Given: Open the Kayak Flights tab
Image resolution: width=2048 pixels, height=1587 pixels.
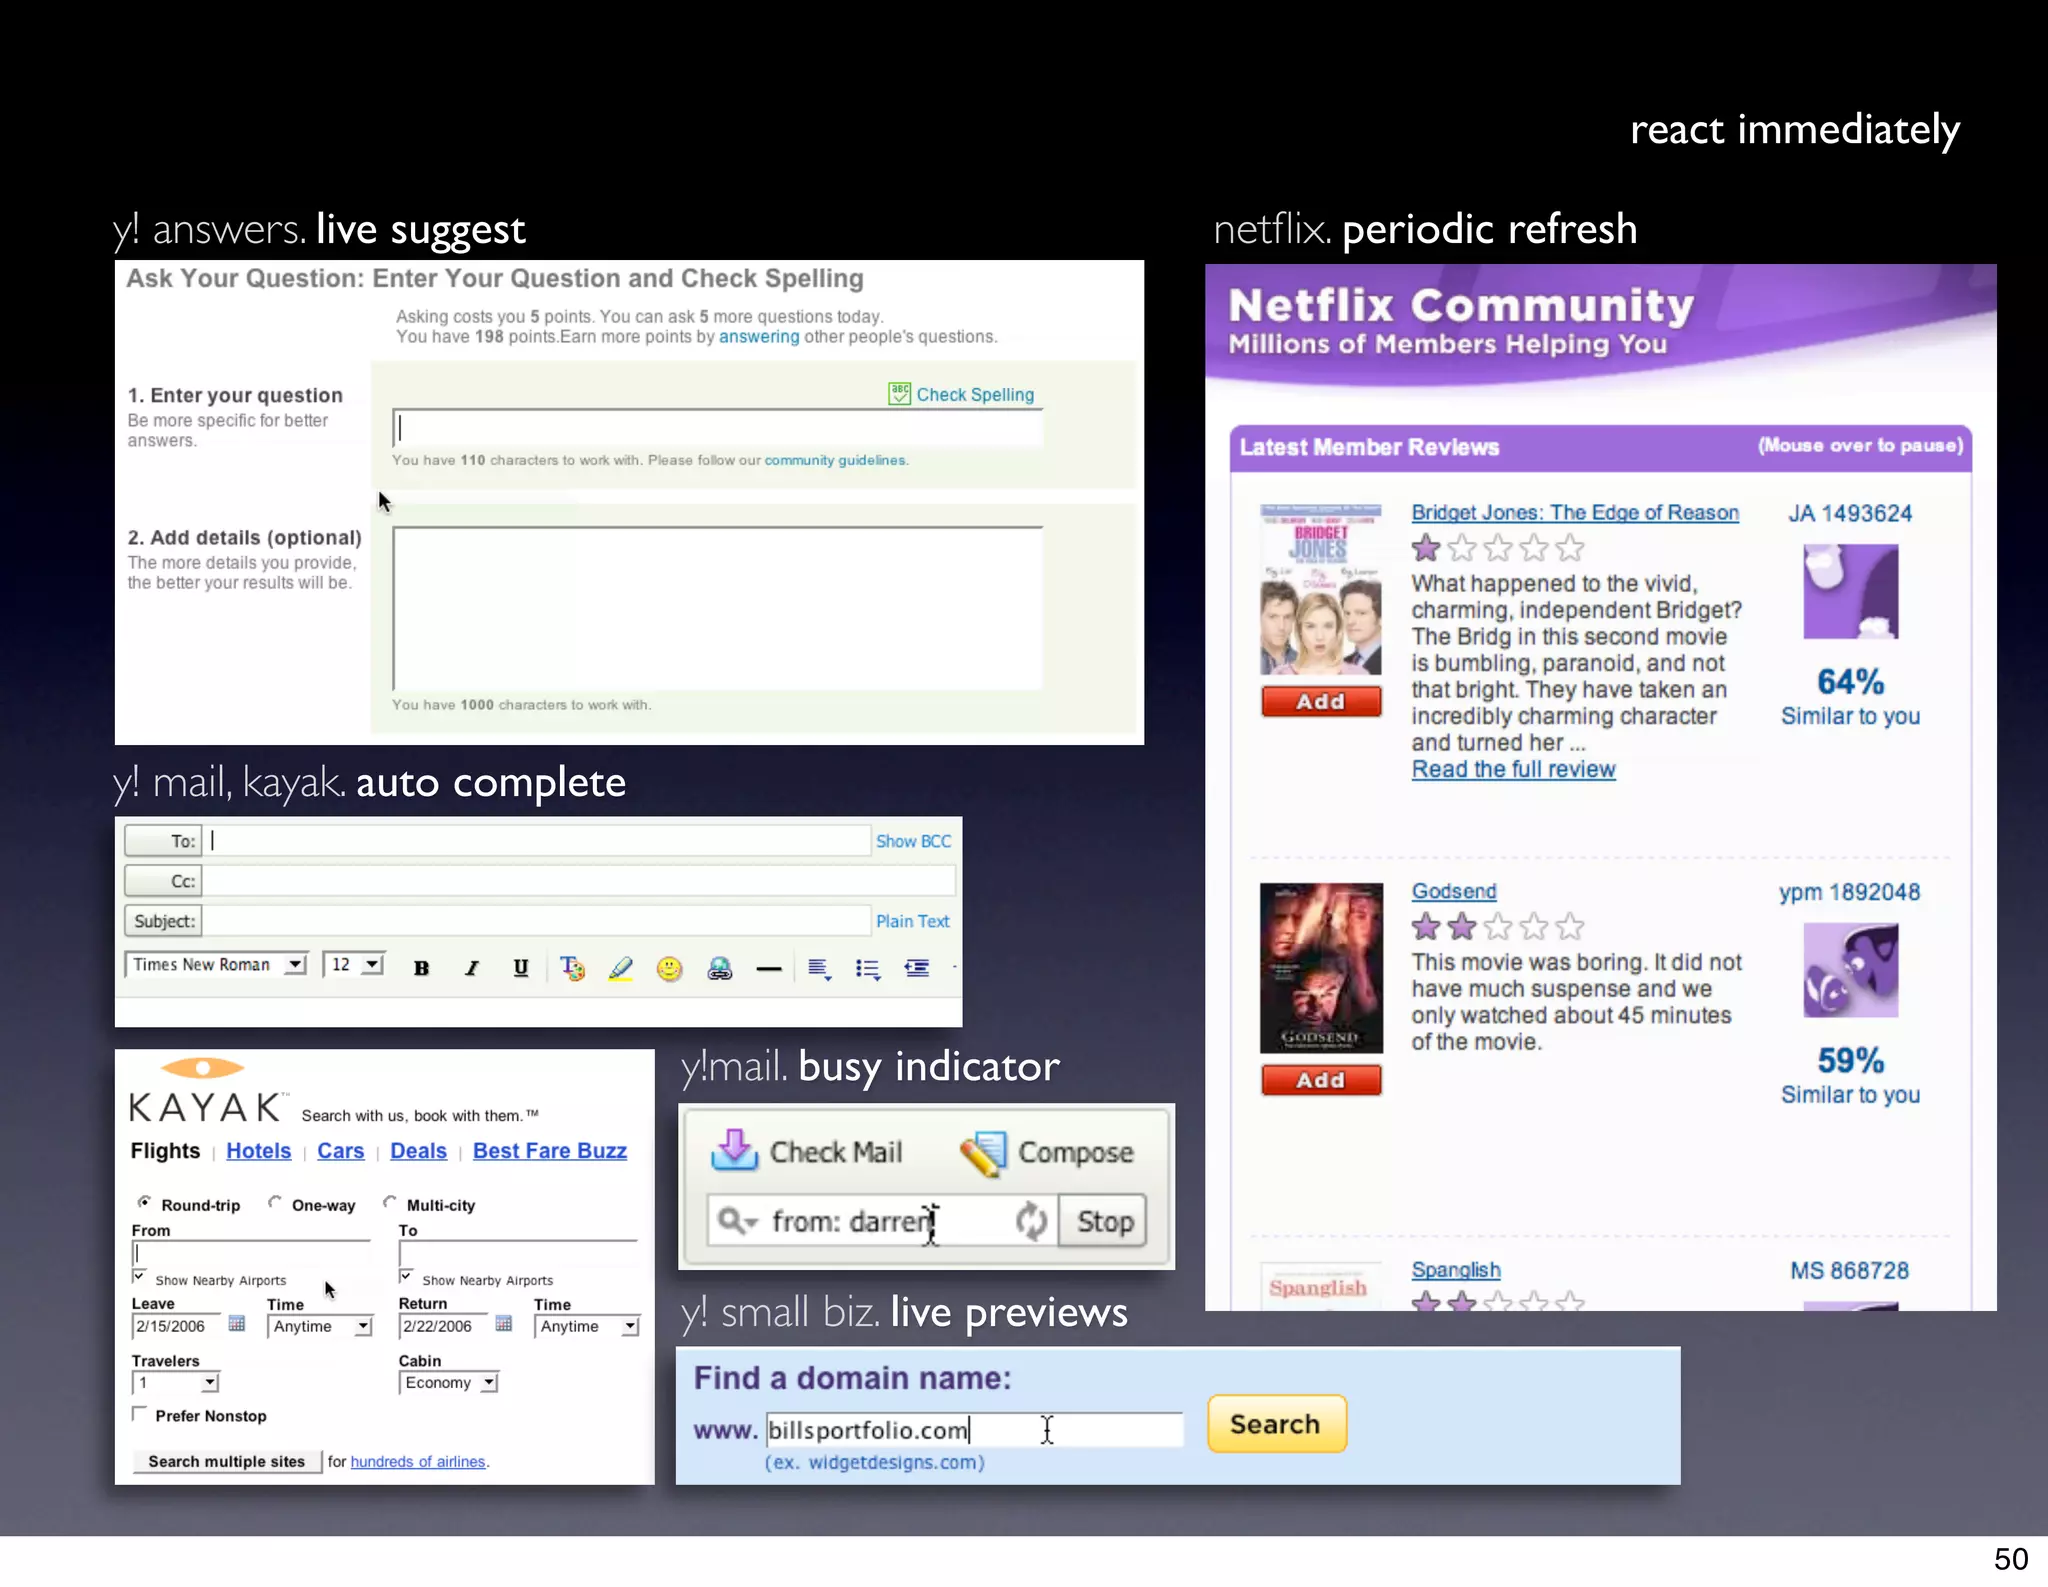Looking at the screenshot, I should click(165, 1151).
